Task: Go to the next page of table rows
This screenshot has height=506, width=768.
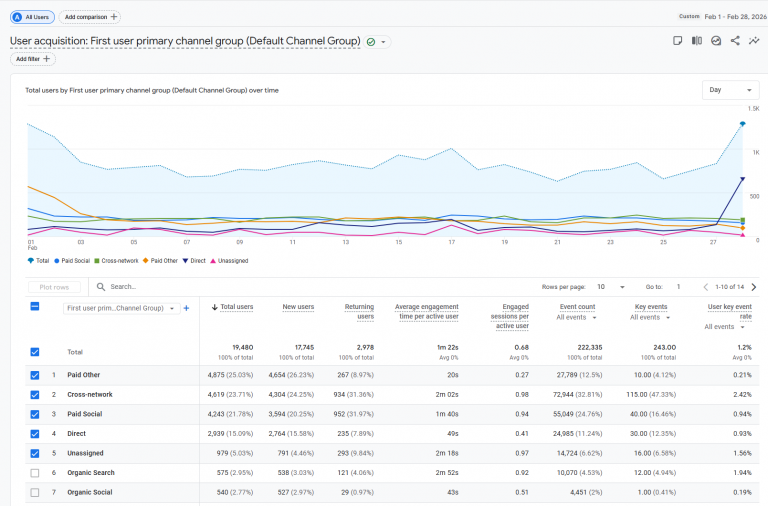Action: coord(747,287)
